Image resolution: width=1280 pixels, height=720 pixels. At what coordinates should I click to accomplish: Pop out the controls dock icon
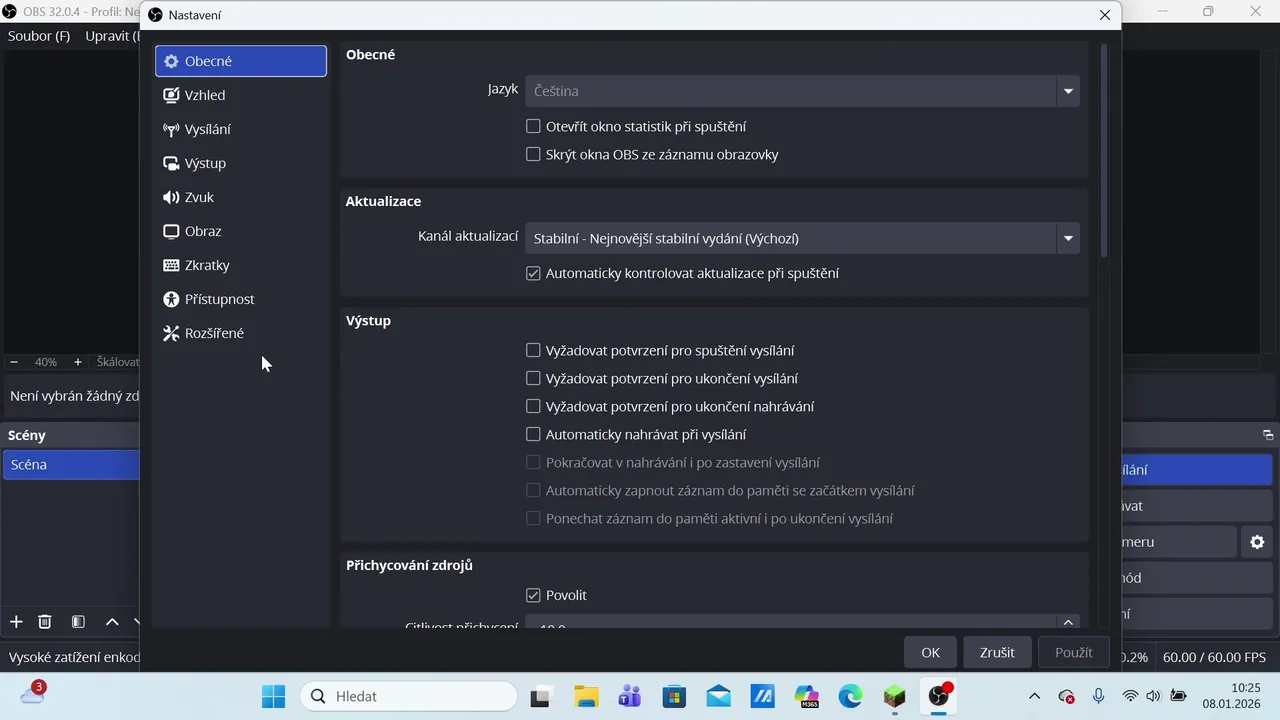1268,435
